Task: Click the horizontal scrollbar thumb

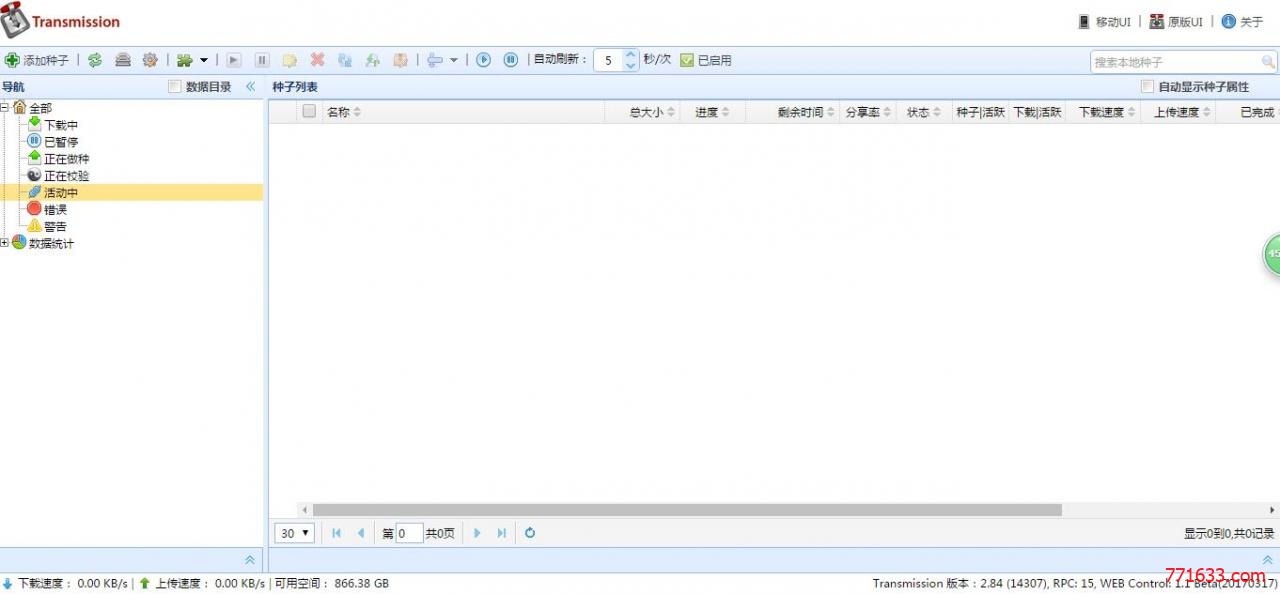Action: [686, 510]
